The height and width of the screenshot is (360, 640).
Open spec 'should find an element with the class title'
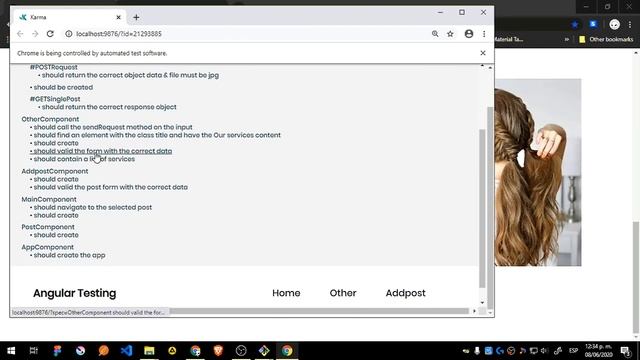pyautogui.click(x=157, y=135)
